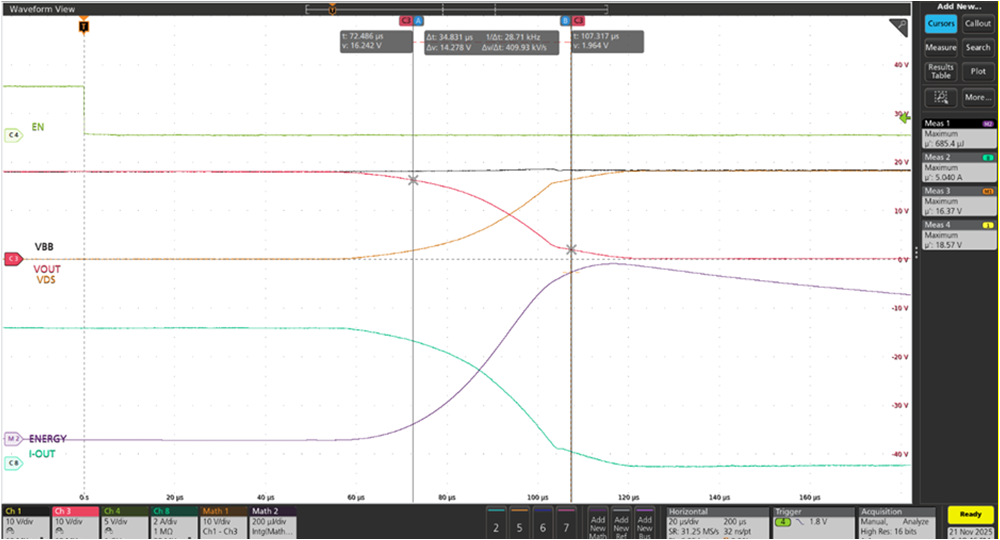Click Add New Math button
Image resolution: width=1000 pixels, height=540 pixels.
pos(598,522)
